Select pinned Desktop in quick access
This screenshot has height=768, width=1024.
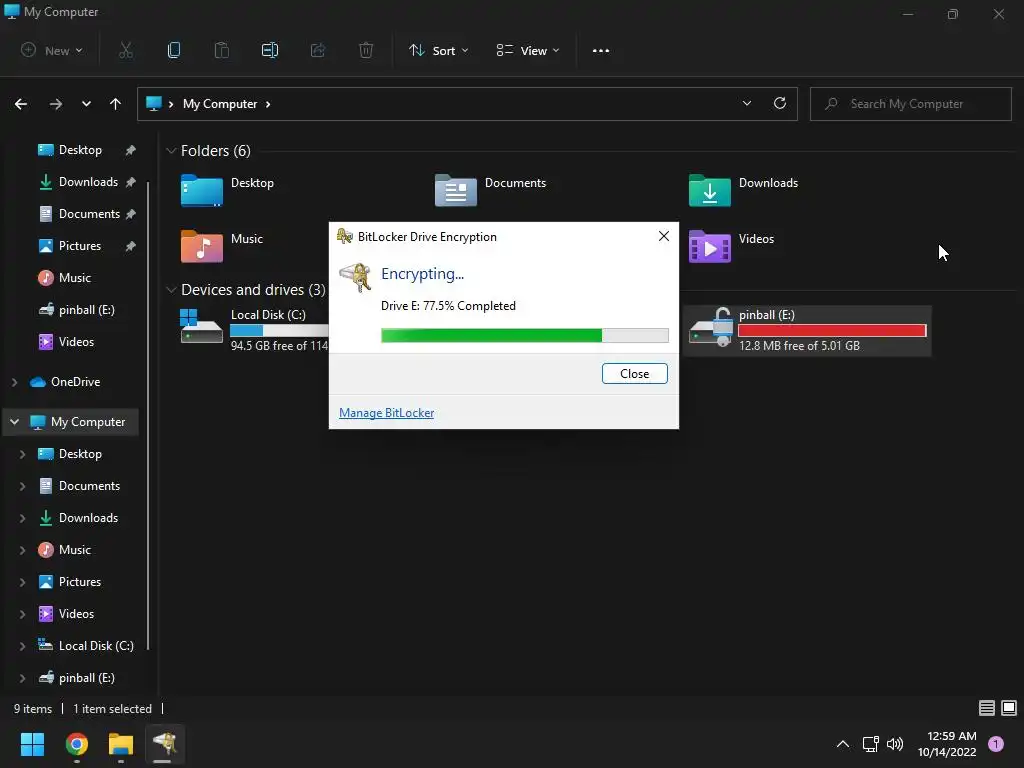coord(80,150)
